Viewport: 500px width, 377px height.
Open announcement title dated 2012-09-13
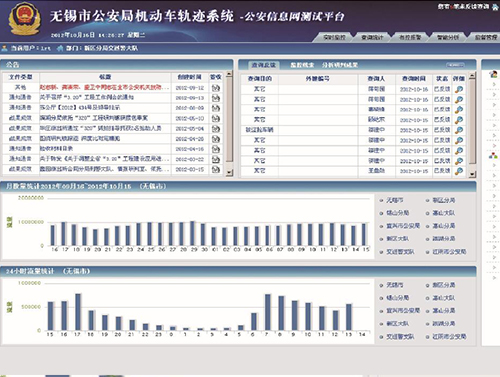pos(87,98)
